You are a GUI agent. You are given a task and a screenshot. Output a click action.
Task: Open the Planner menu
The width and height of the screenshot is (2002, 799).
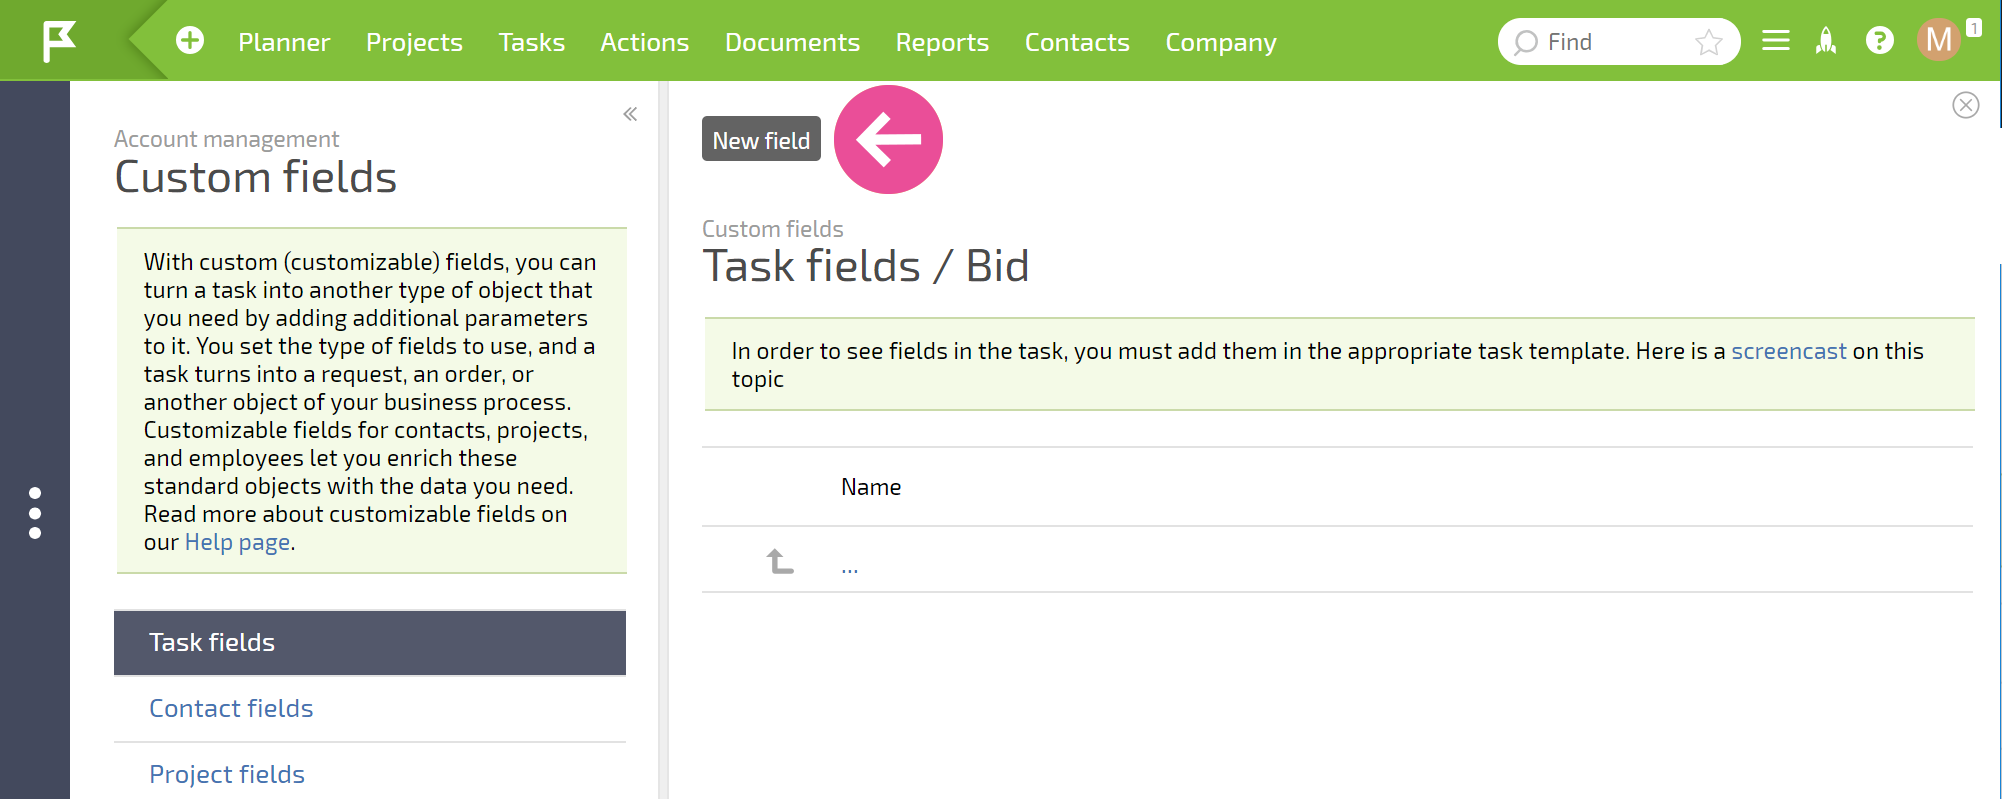pyautogui.click(x=284, y=42)
